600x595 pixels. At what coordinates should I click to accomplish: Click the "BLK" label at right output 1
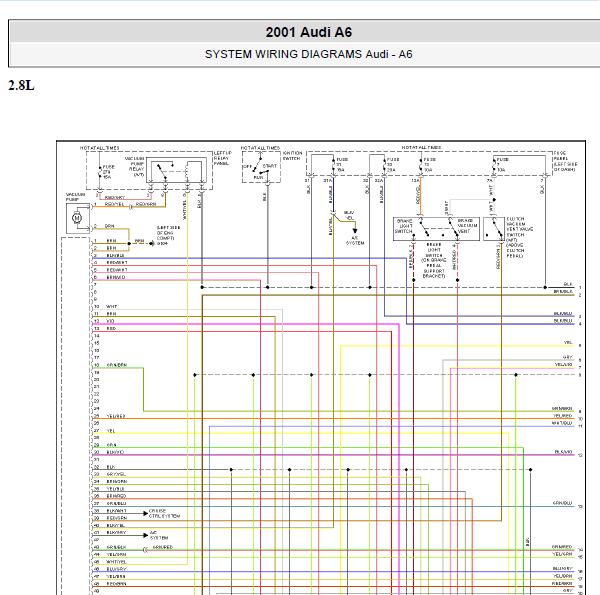(x=568, y=284)
